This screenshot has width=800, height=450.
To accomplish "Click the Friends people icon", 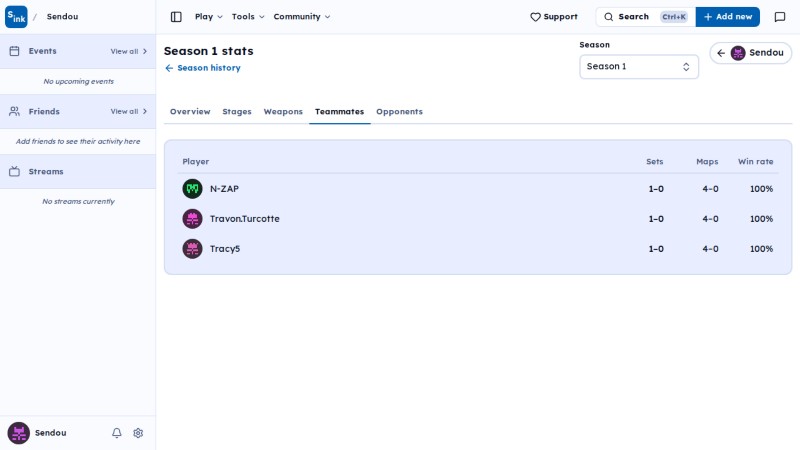I will tap(14, 111).
